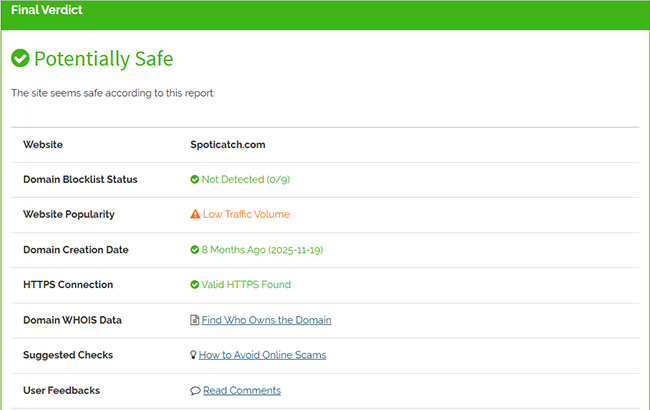Screen dimensions: 650x410
Task: Click the Final Verdict header title
Action: coord(47,10)
